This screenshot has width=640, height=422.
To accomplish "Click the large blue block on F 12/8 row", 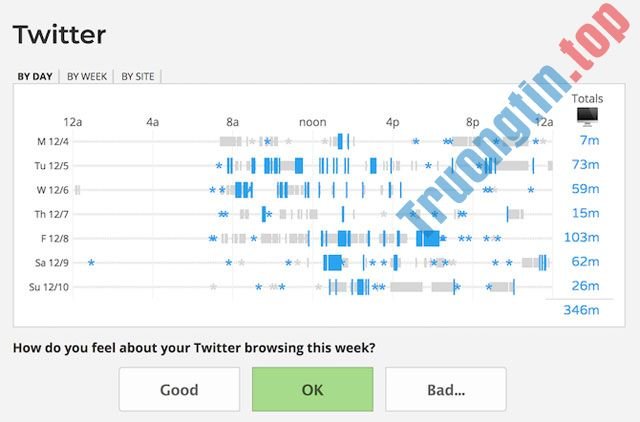I will click(428, 238).
